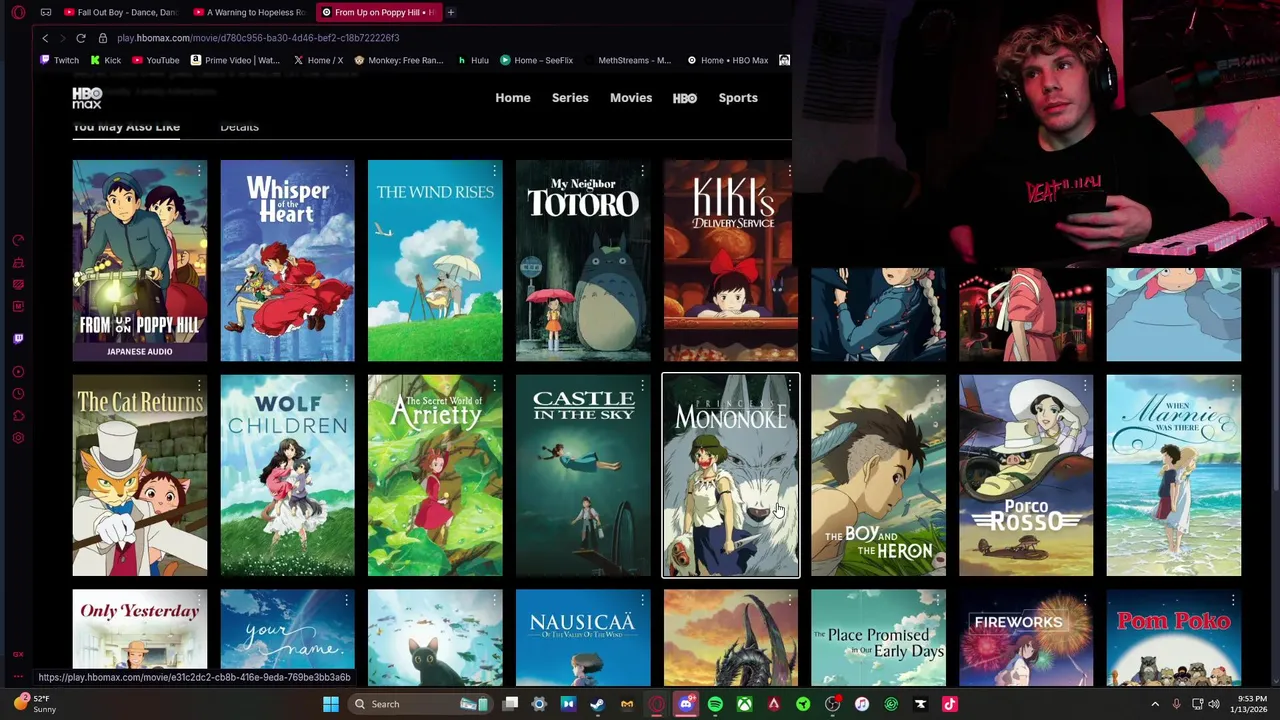The image size is (1280, 720).
Task: Open Twitch panel in sidebar
Action: click(x=18, y=338)
